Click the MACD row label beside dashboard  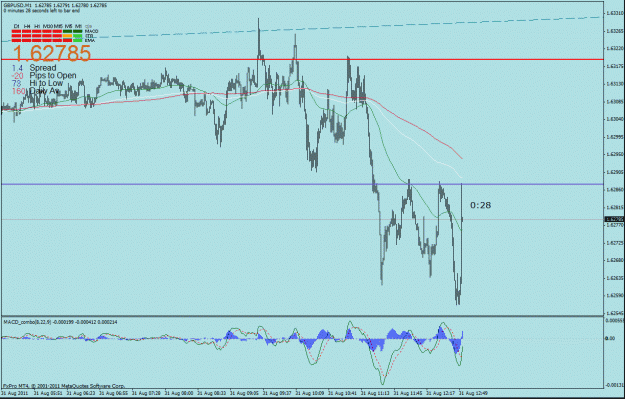pos(92,31)
